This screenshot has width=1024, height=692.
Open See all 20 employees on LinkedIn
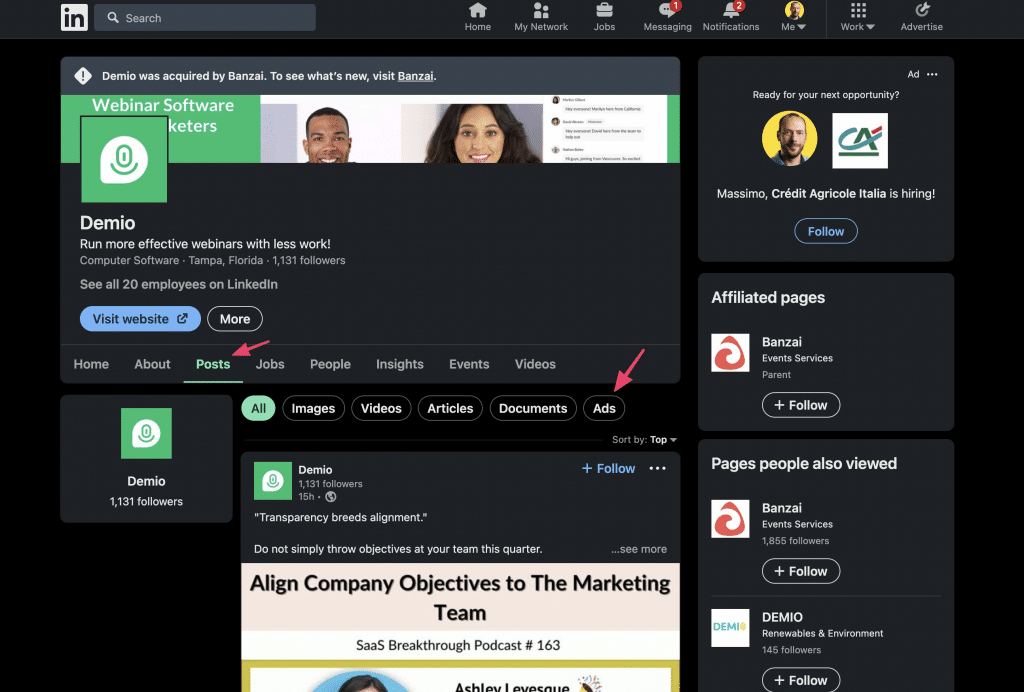[179, 285]
